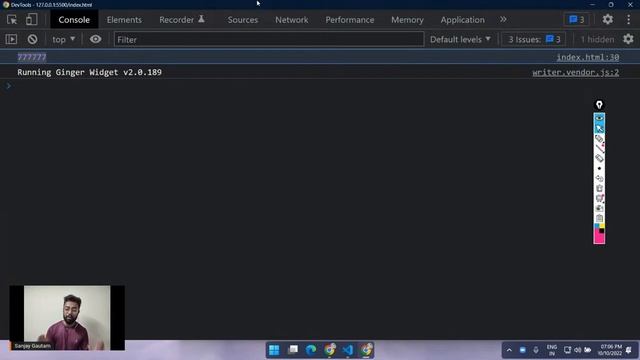Choose the pen size dot
The image size is (640, 360).
pyautogui.click(x=599, y=168)
